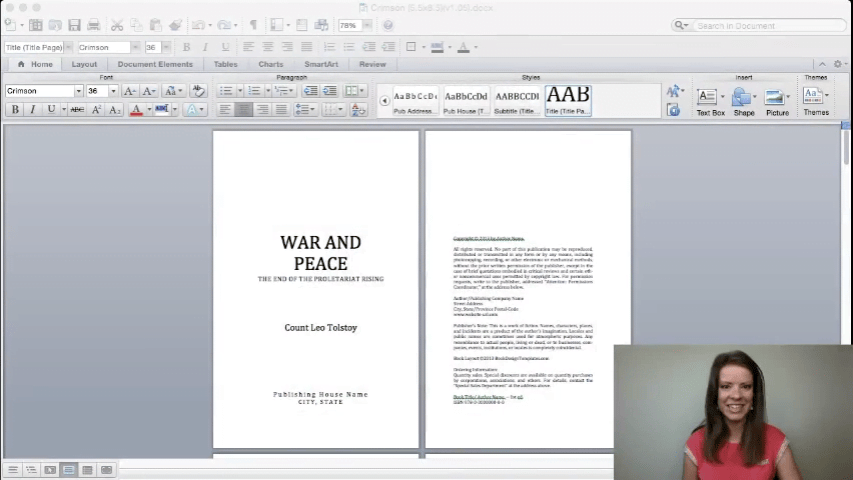Image resolution: width=853 pixels, height=480 pixels.
Task: Click the bulleted list icon in ribbon
Action: coord(226,91)
